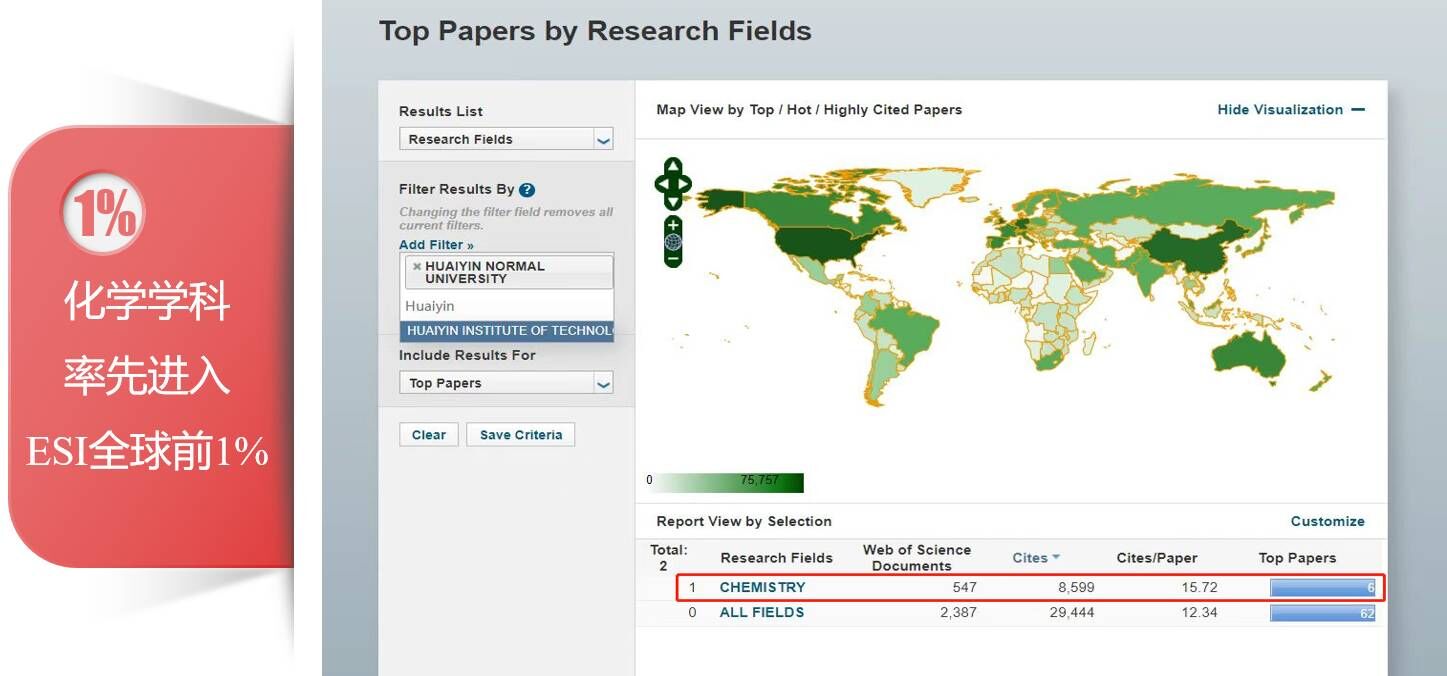1447x676 pixels.
Task: Click the map pan up arrow
Action: point(673,166)
